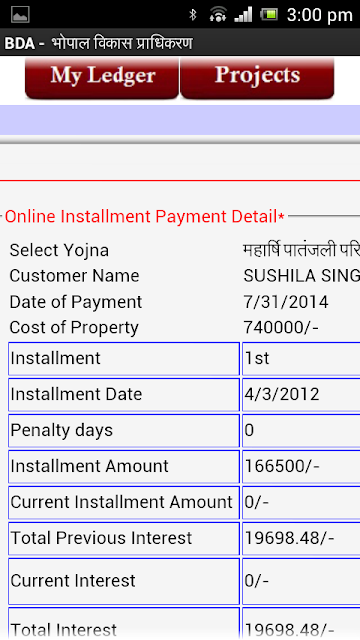Image resolution: width=360 pixels, height=640 pixels.
Task: Tap the SUSHILA SING customer name value
Action: [302, 276]
